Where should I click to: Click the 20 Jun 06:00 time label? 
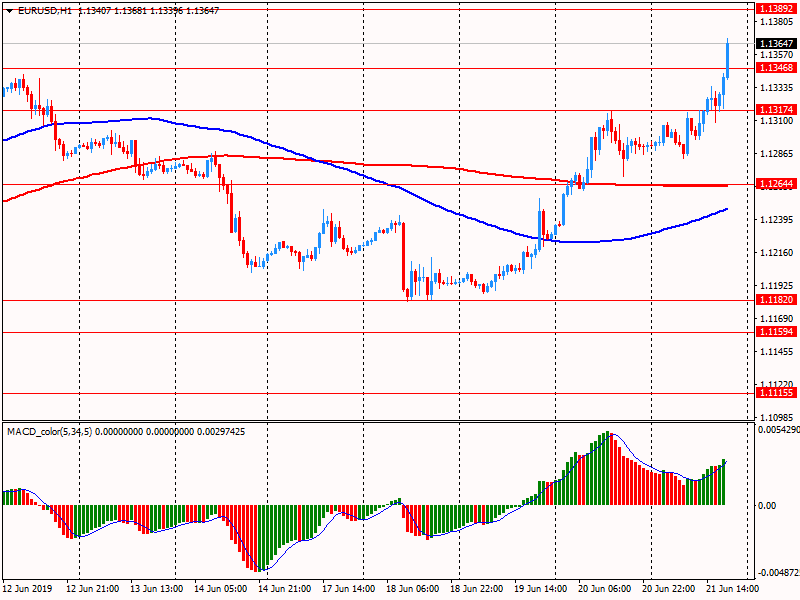(x=605, y=588)
